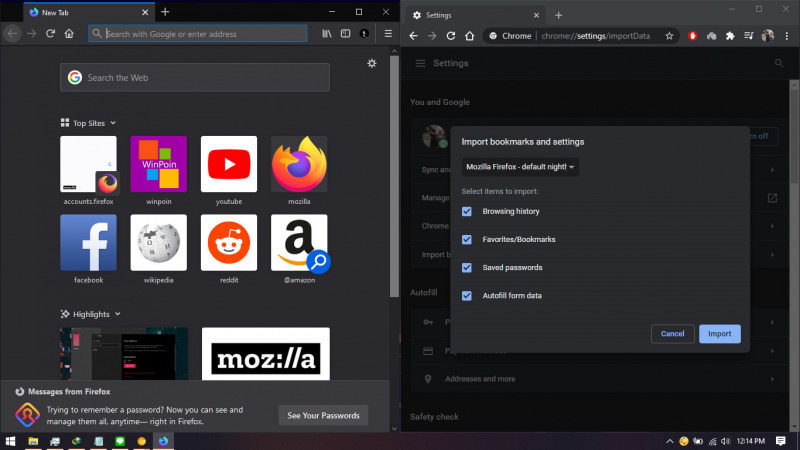This screenshot has width=800, height=450.
Task: Click Firefox address bar
Action: [198, 34]
